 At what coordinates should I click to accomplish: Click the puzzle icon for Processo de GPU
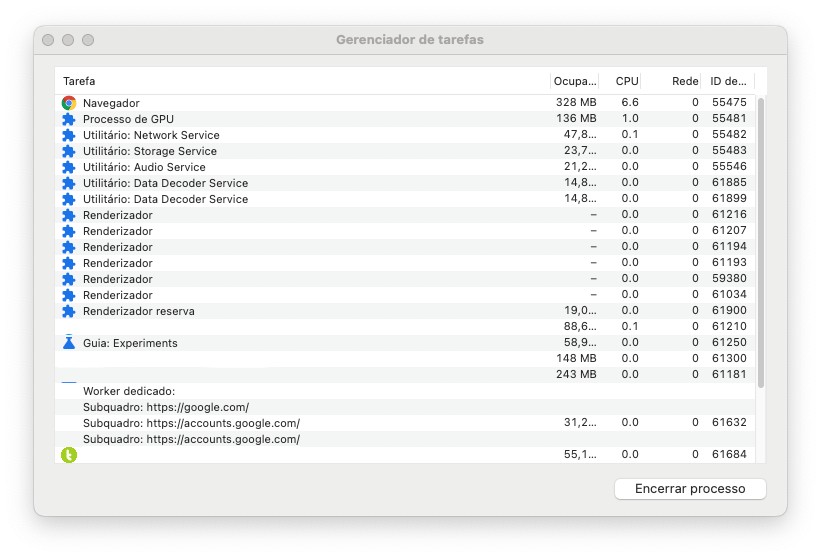(x=69, y=119)
